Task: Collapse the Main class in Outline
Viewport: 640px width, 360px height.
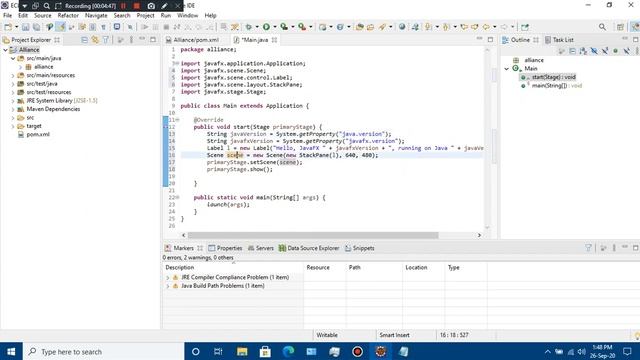Action: (x=507, y=69)
